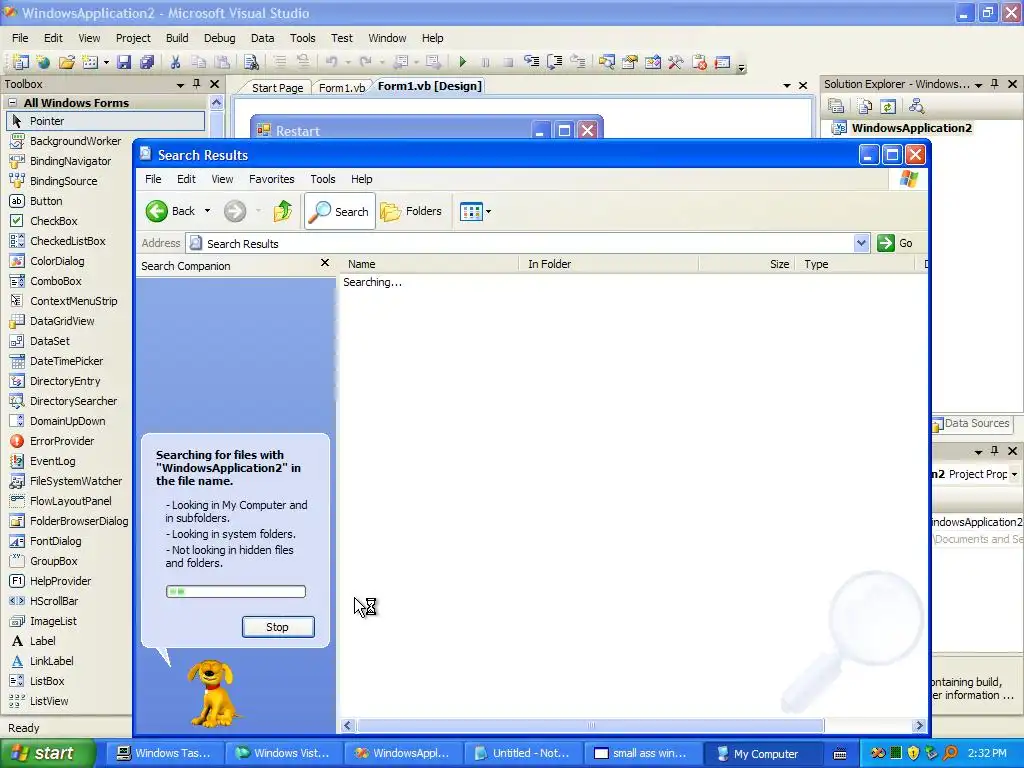Click the green Back arrow in Search Results

[157, 211]
